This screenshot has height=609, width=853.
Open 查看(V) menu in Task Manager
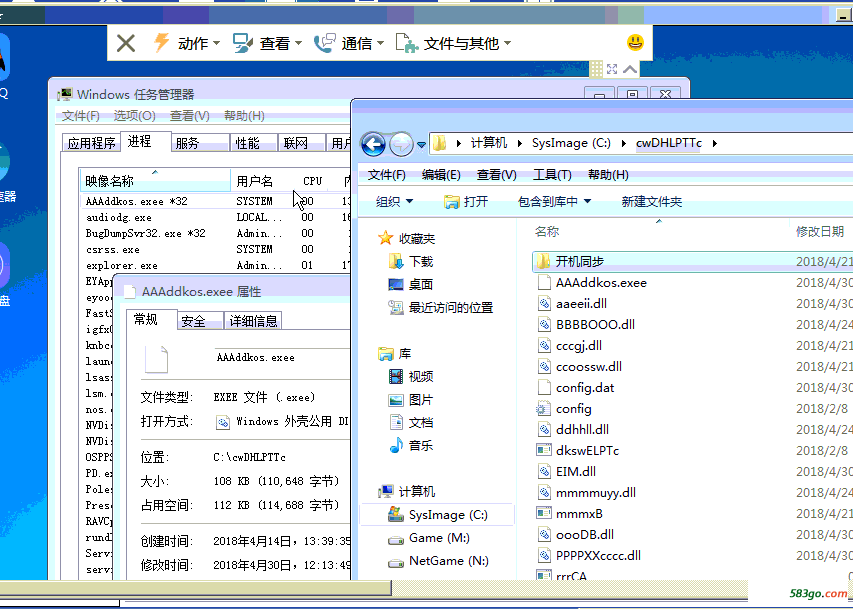pos(189,115)
